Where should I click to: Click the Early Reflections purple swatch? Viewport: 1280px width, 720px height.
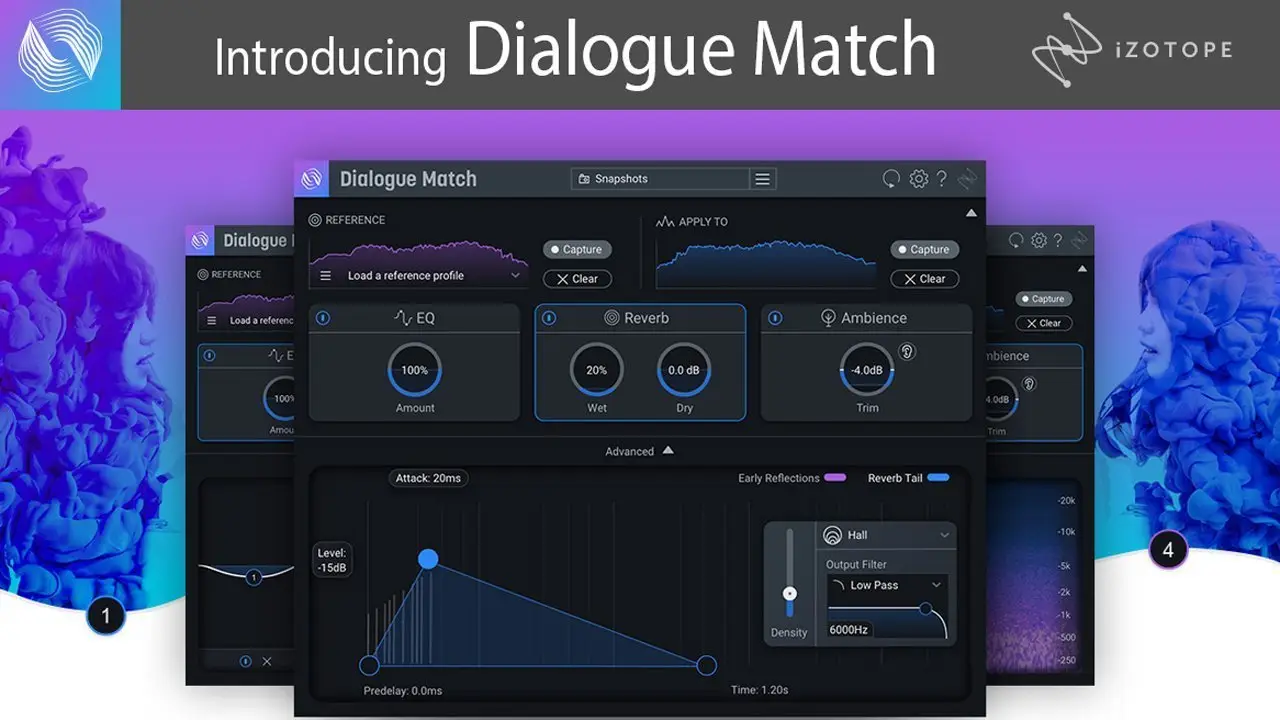[835, 478]
